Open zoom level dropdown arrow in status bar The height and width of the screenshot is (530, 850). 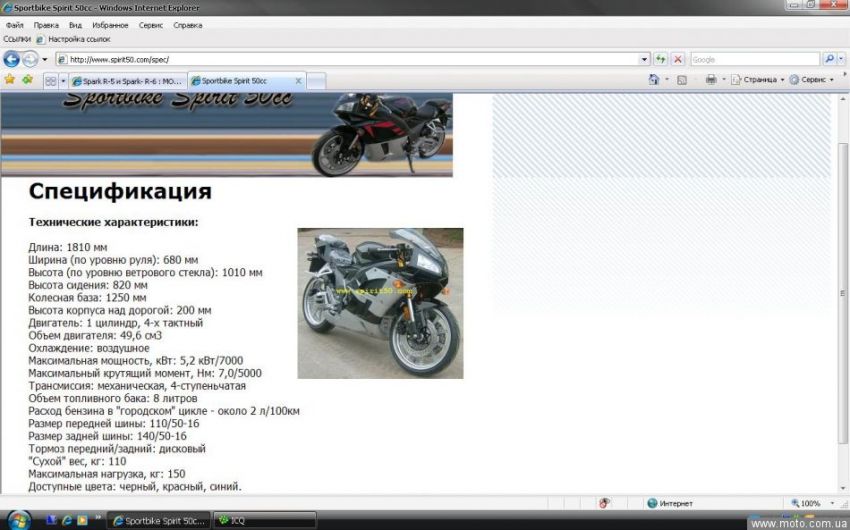coord(832,503)
